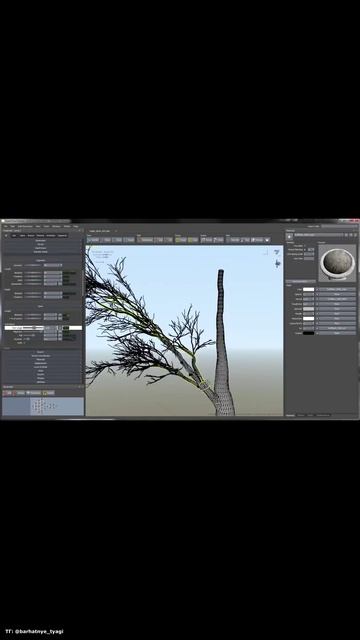360x640 pixels.
Task: Switch to the Materials tab at panel bottom
Action: pos(290,415)
